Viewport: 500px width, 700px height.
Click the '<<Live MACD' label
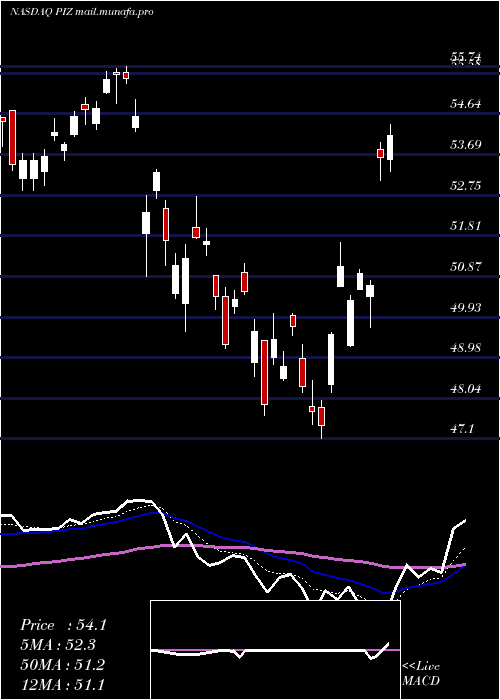(421, 673)
